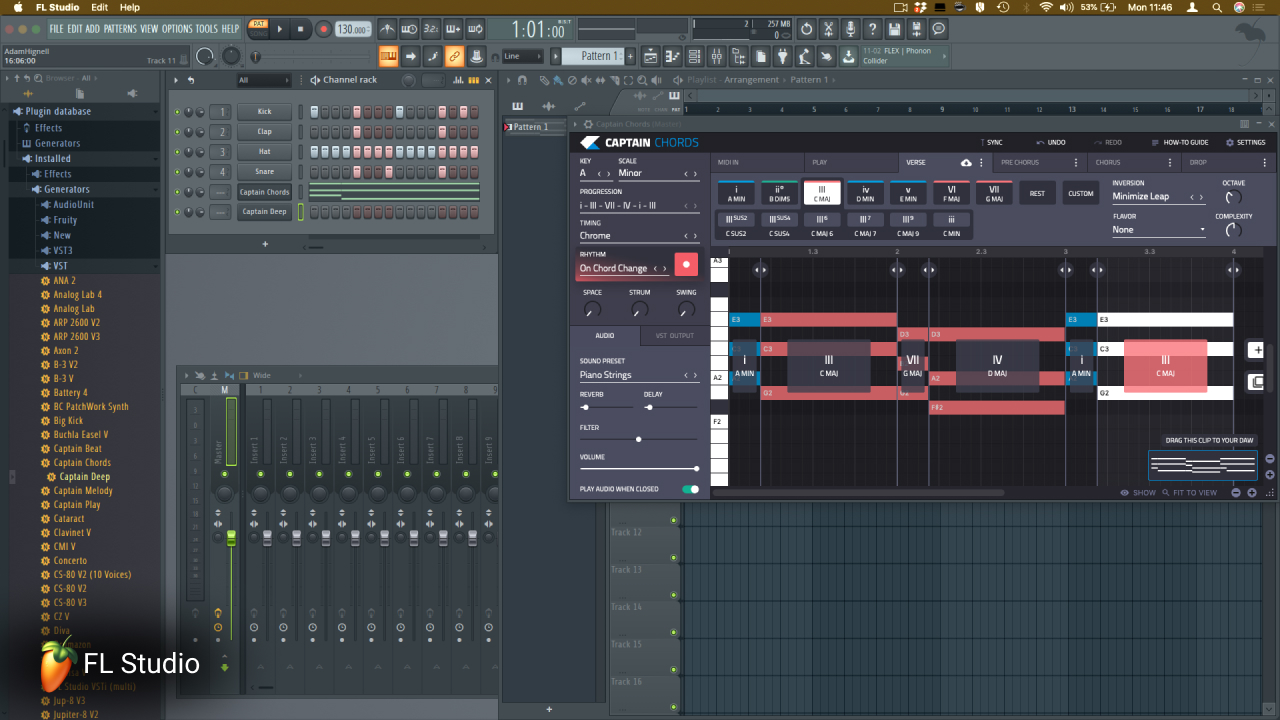Click the rhythm record red button
The height and width of the screenshot is (720, 1280).
(x=686, y=264)
